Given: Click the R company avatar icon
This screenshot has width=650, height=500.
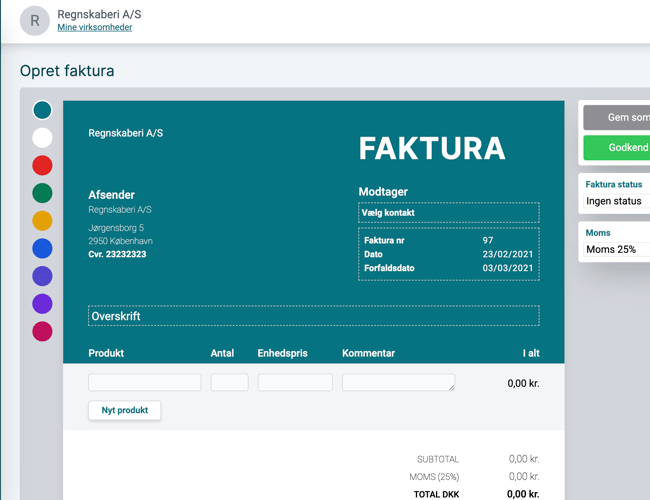Looking at the screenshot, I should [36, 20].
